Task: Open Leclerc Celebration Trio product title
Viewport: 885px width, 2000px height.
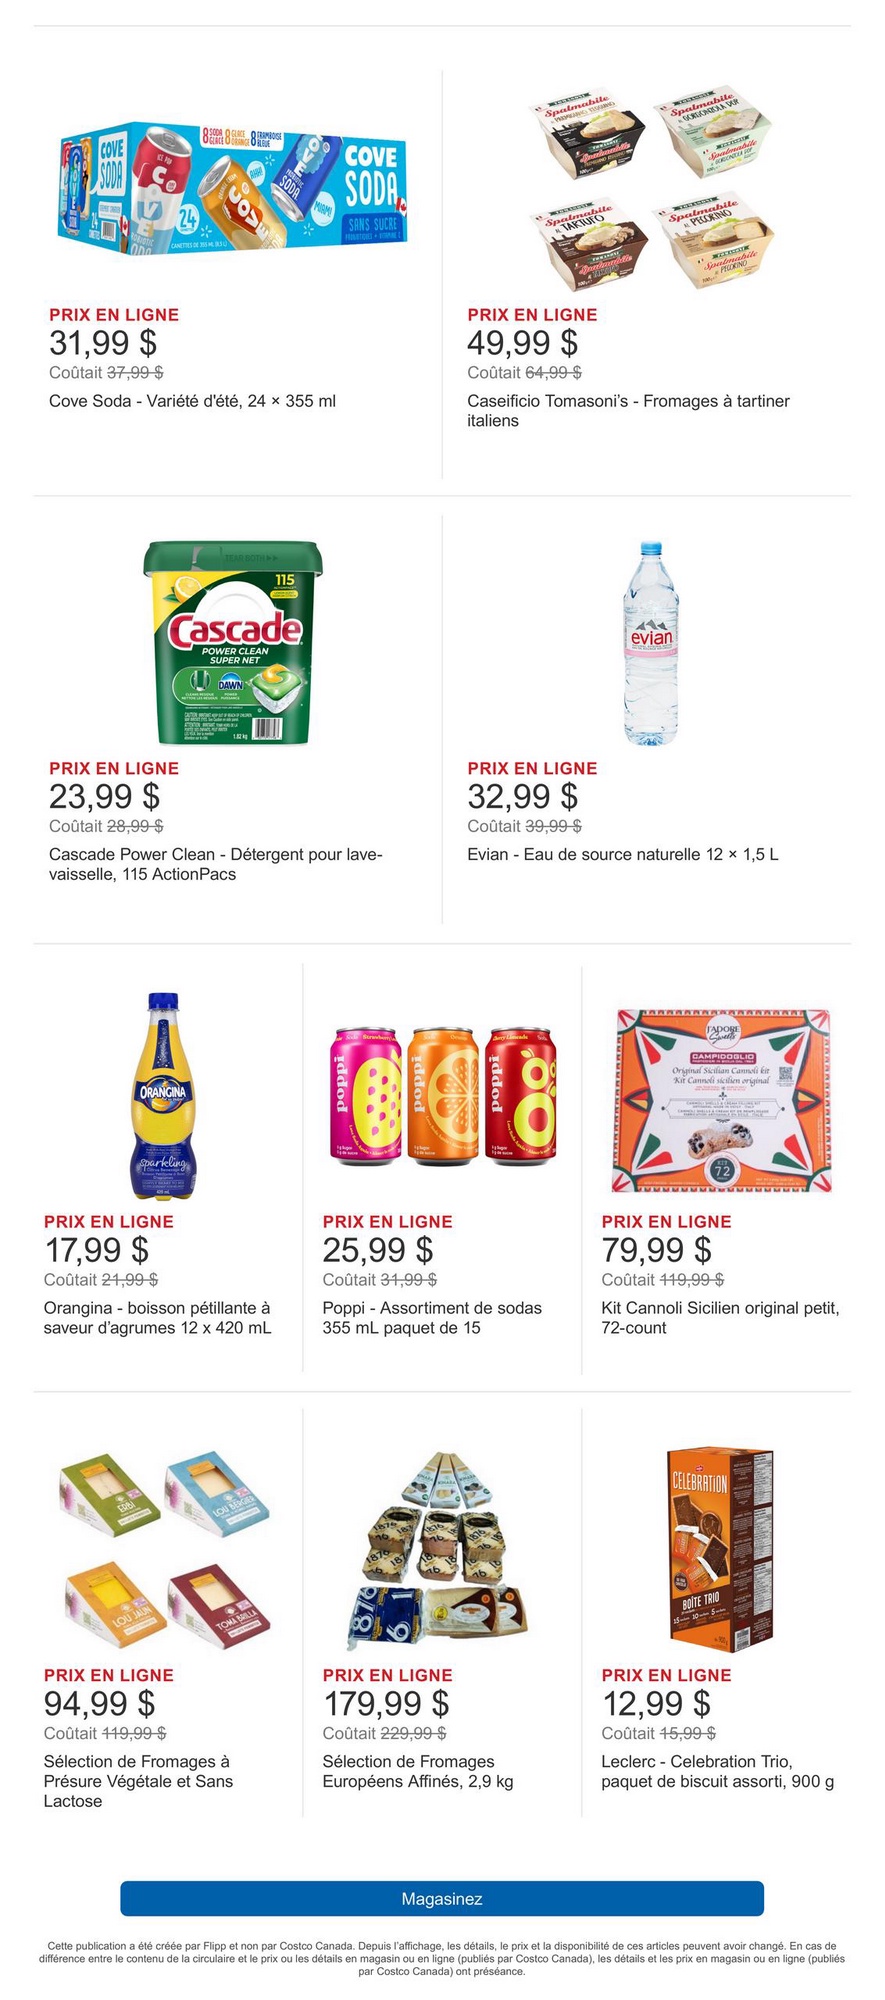Action: point(717,1771)
